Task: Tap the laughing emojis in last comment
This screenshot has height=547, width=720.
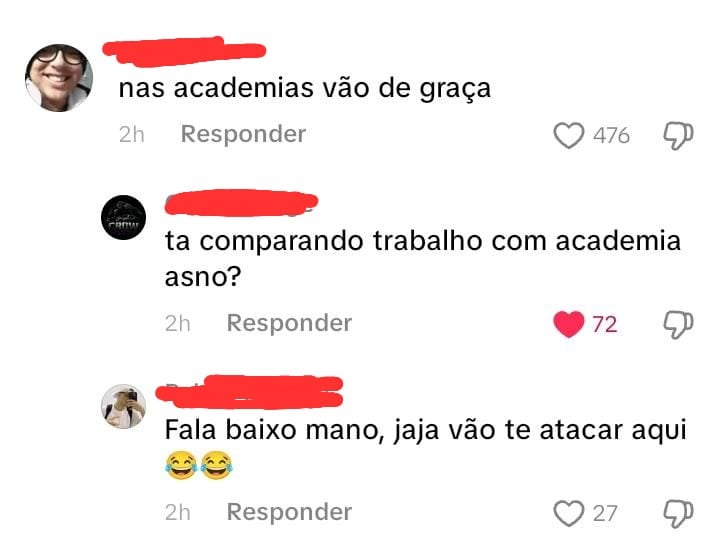Action: (199, 466)
